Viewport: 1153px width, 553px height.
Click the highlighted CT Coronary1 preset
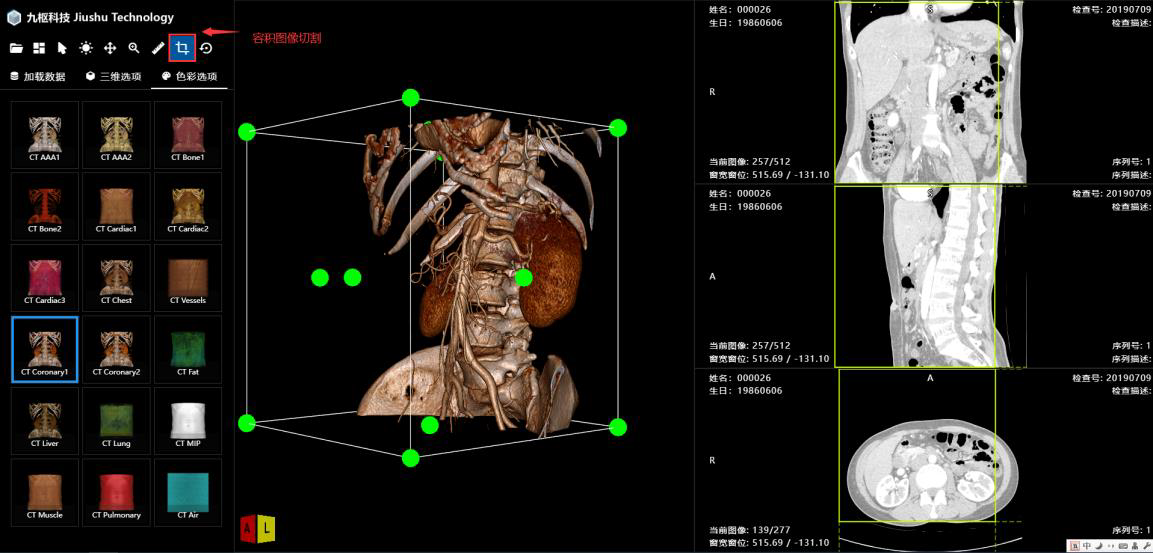(45, 349)
